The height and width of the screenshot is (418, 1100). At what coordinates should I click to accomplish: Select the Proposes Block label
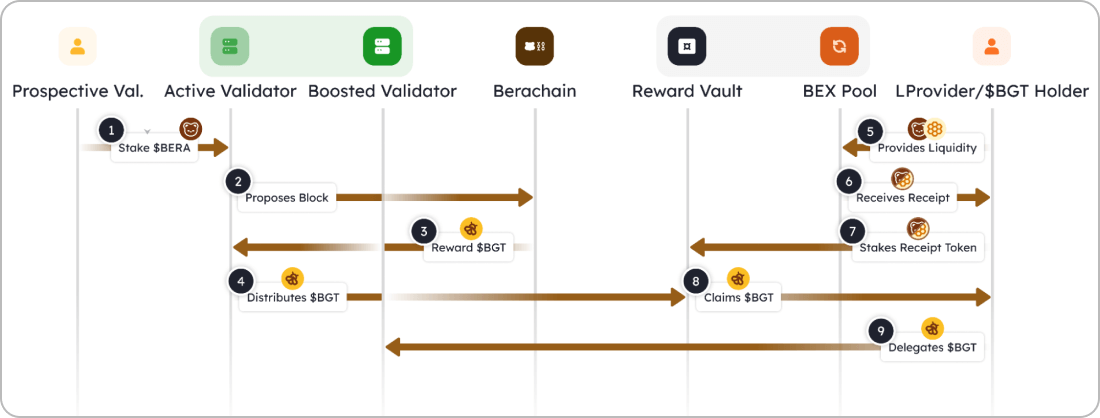pyautogui.click(x=287, y=198)
